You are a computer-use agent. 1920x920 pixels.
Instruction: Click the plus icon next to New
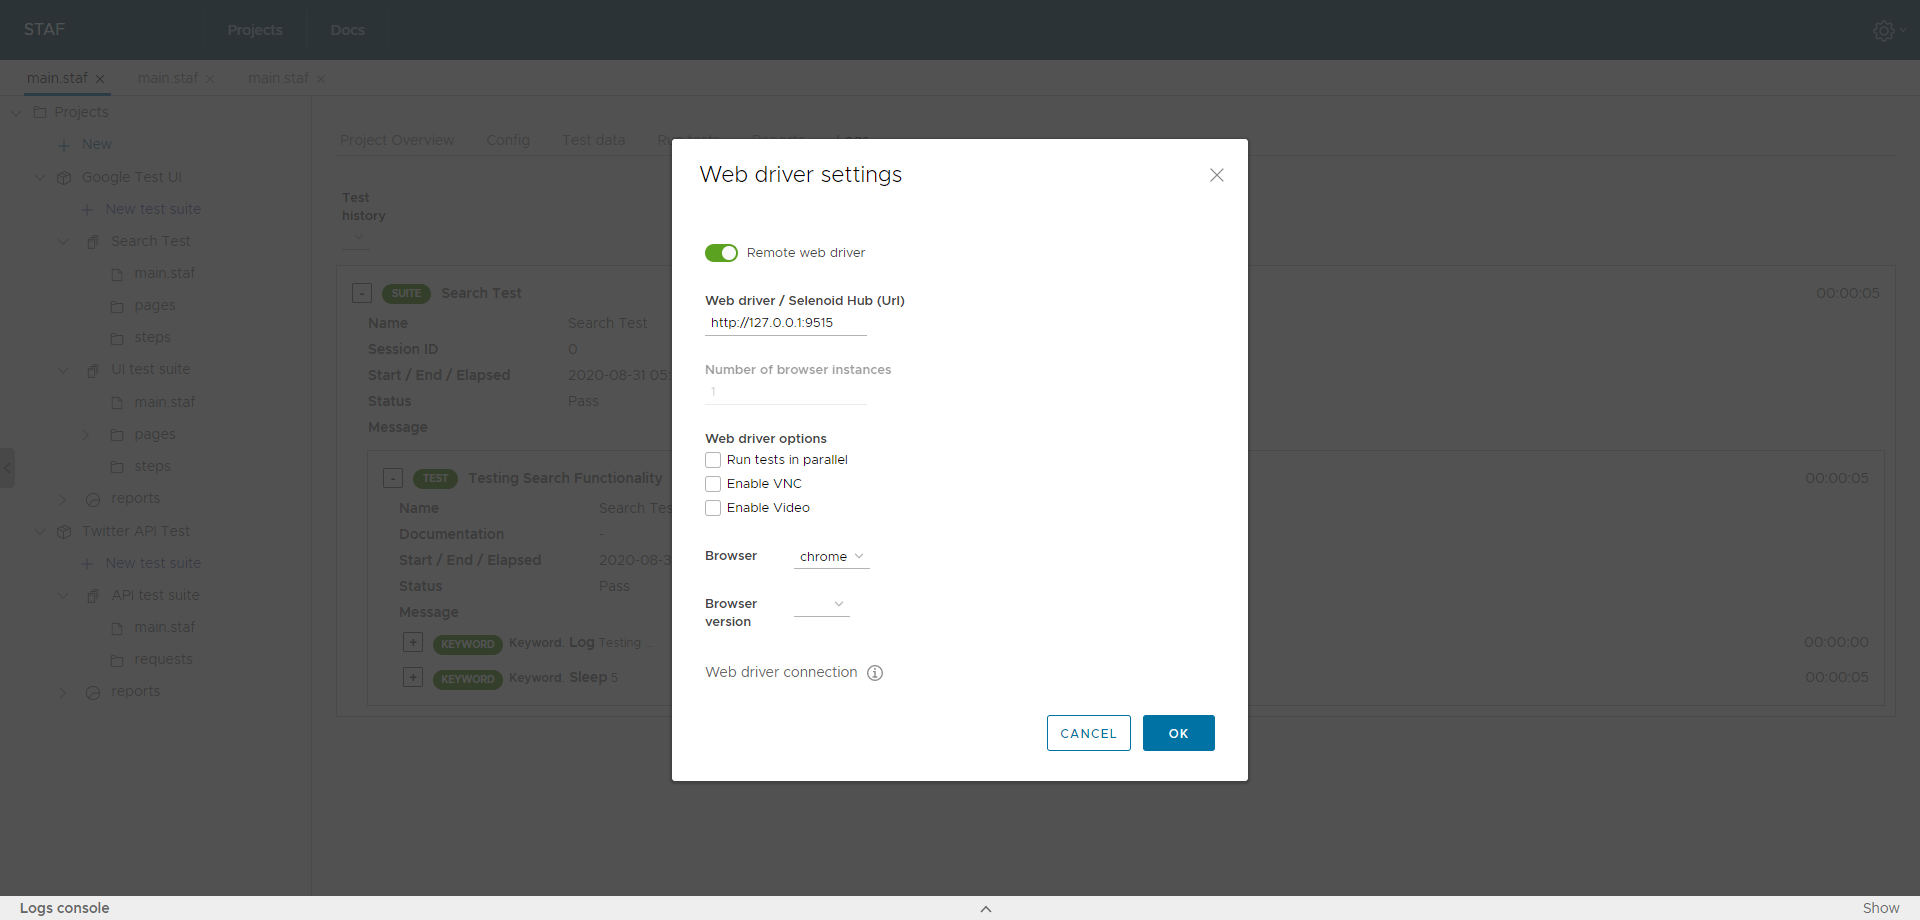[64, 145]
